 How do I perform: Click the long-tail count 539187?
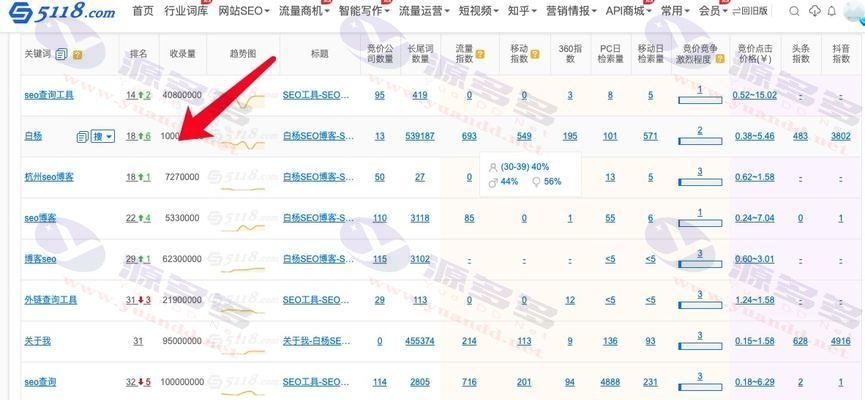click(420, 136)
